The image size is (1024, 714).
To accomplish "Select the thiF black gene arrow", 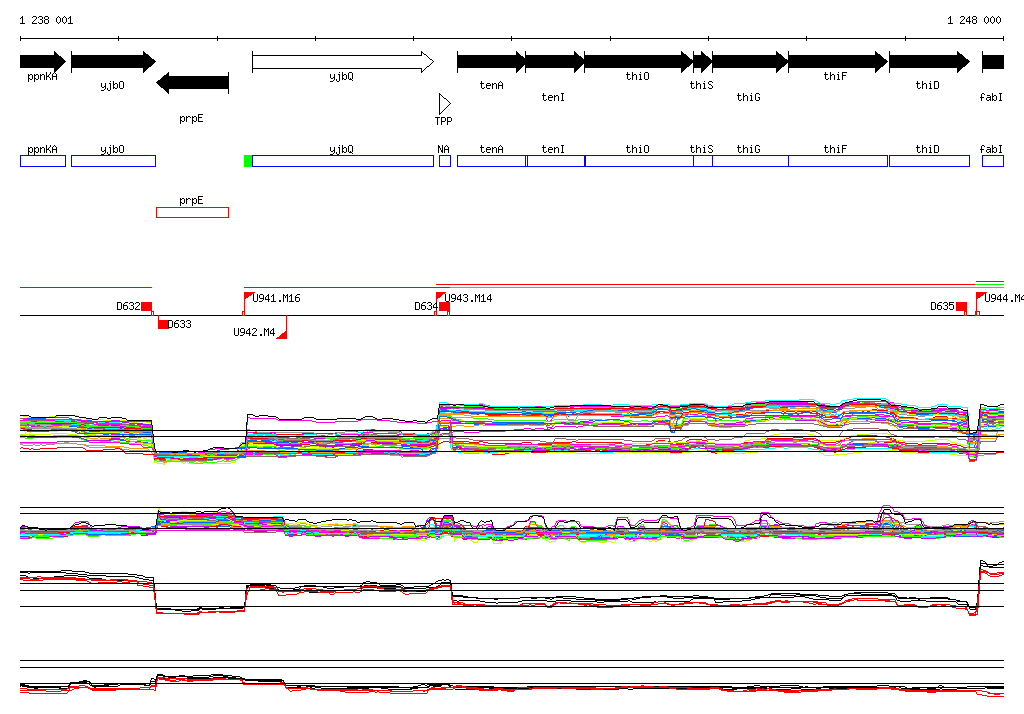I will [838, 62].
